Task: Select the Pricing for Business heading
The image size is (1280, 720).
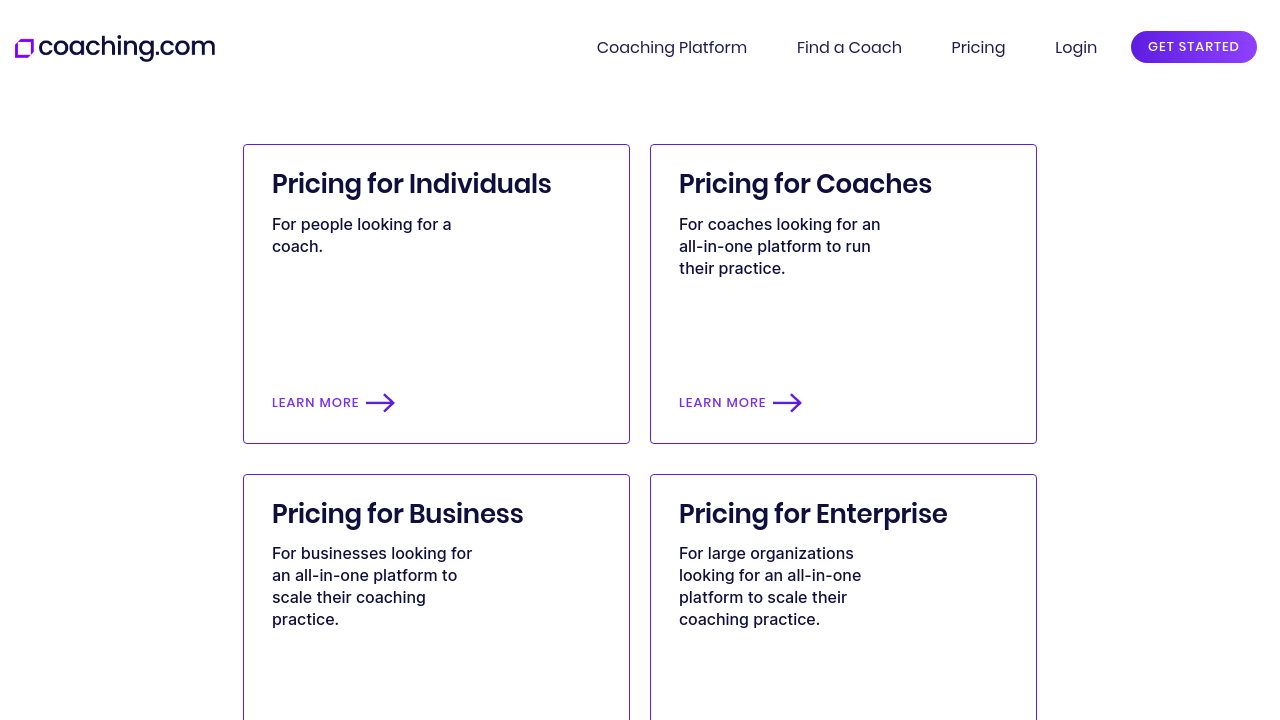Action: click(397, 514)
